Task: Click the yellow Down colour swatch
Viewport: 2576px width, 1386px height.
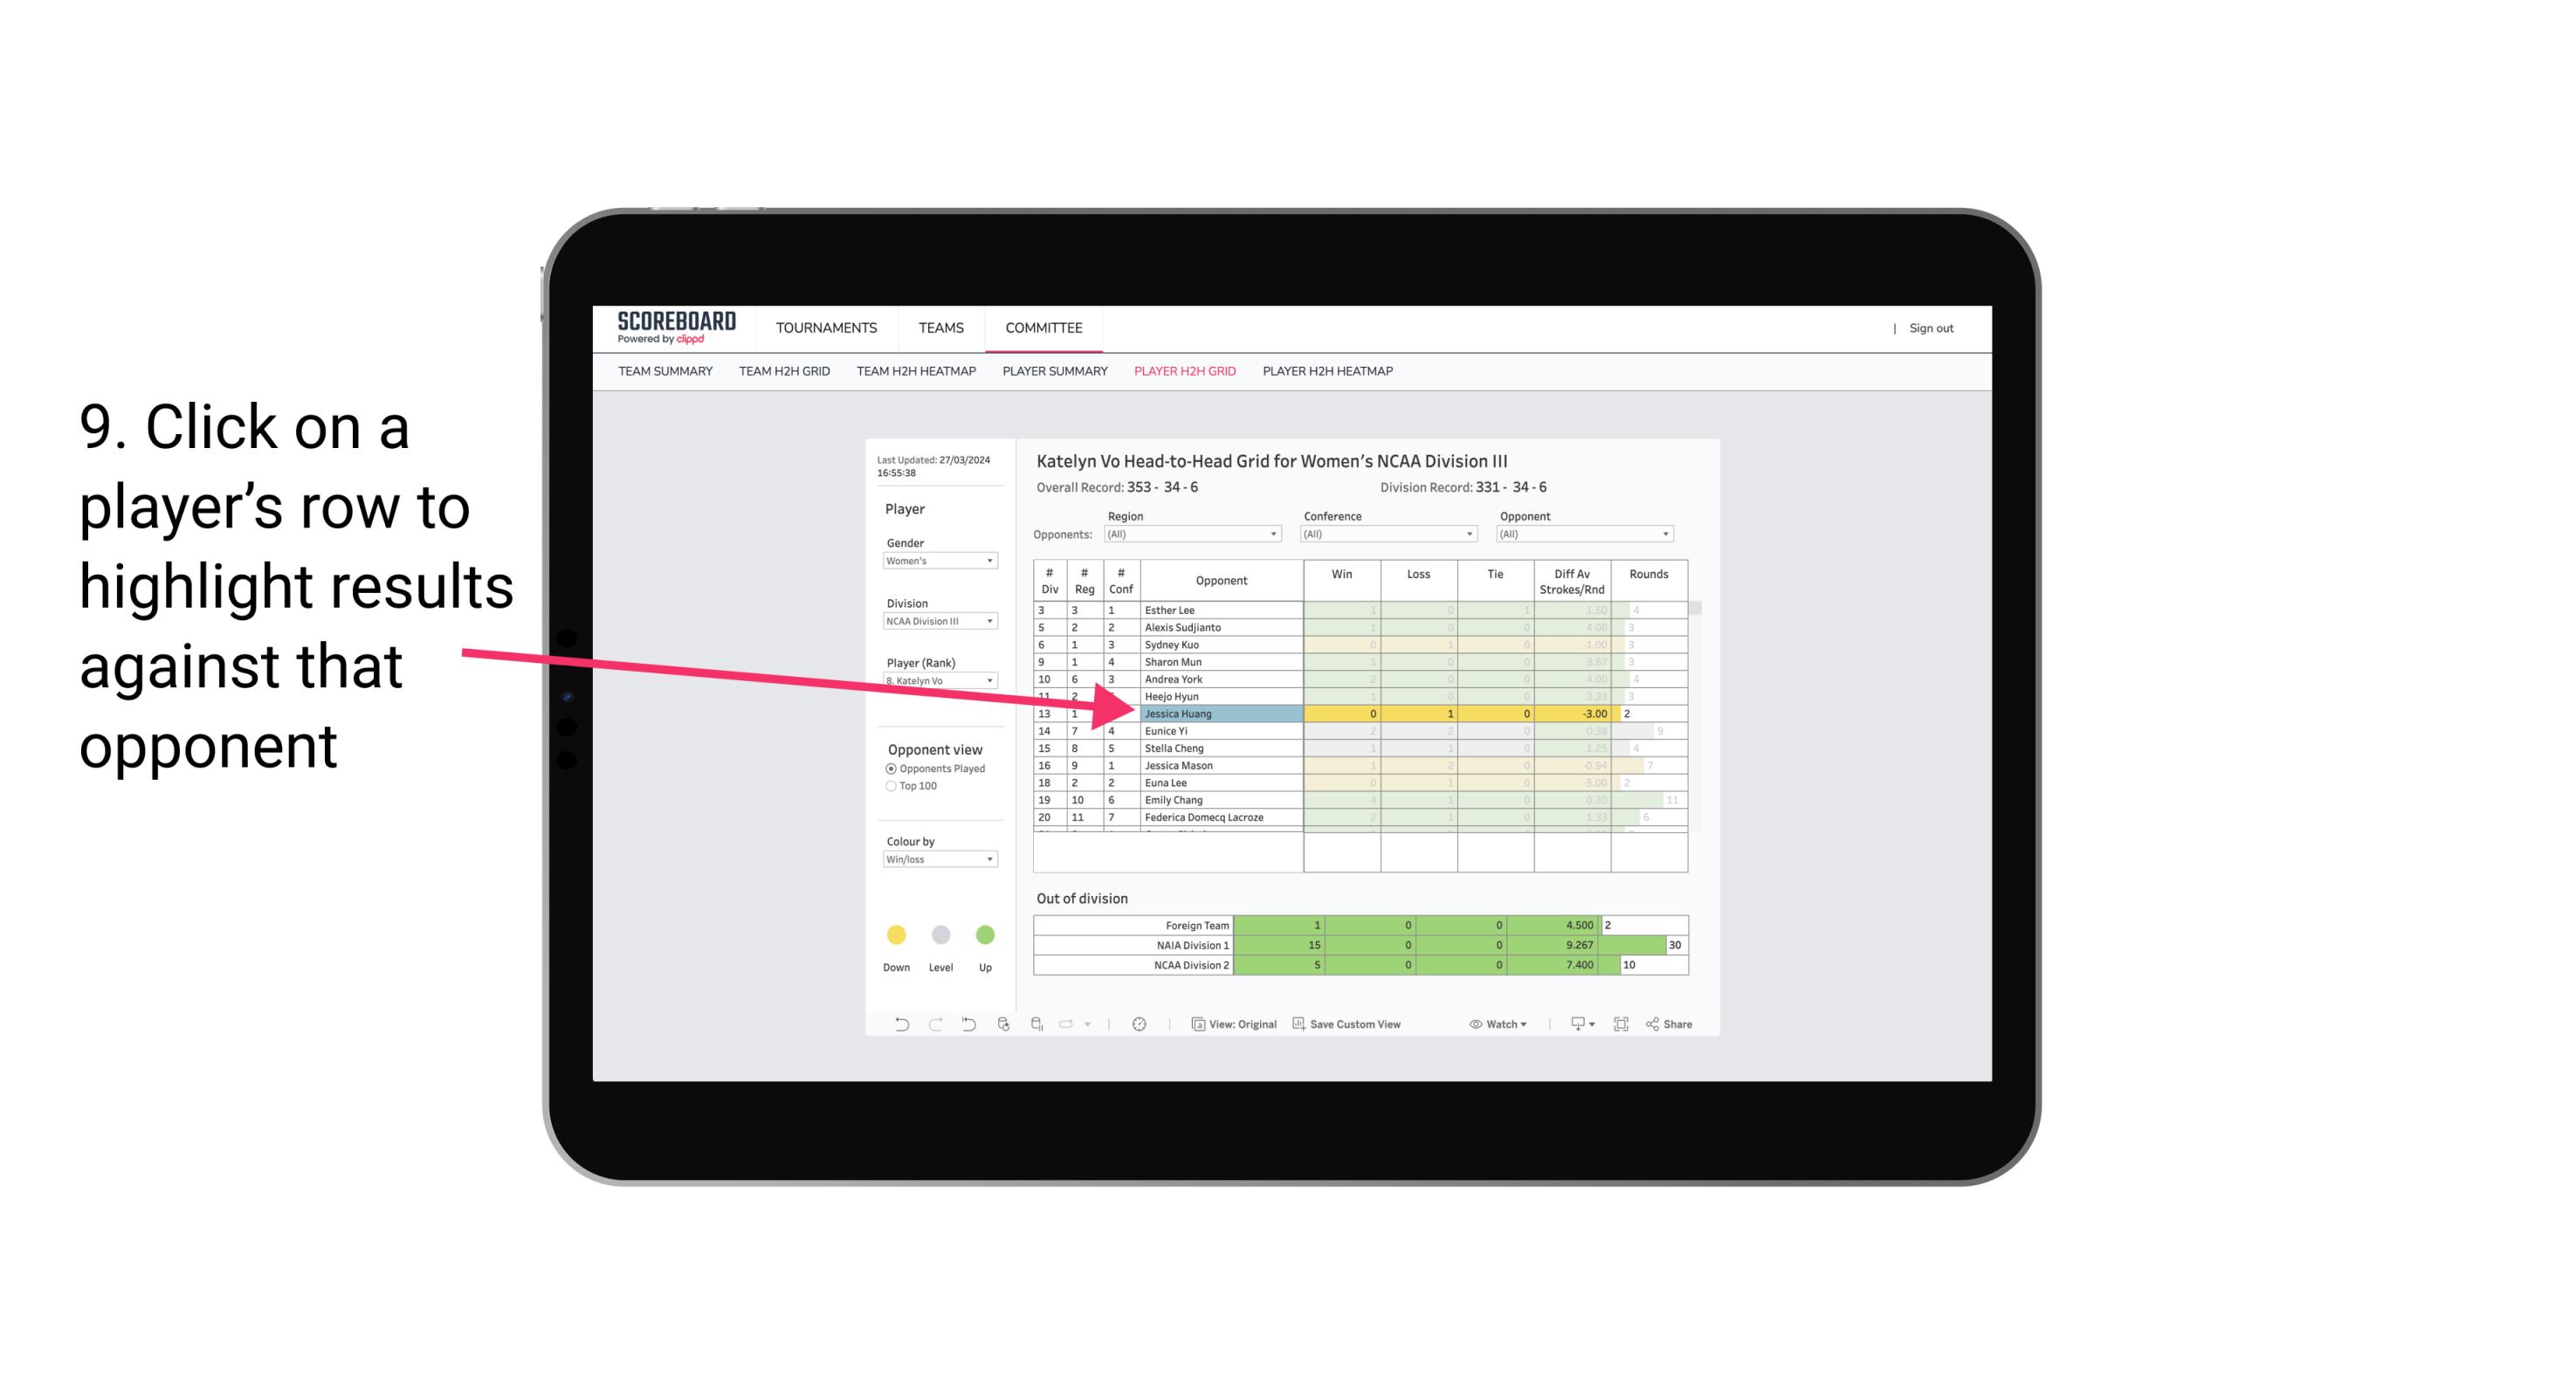Action: coord(896,932)
